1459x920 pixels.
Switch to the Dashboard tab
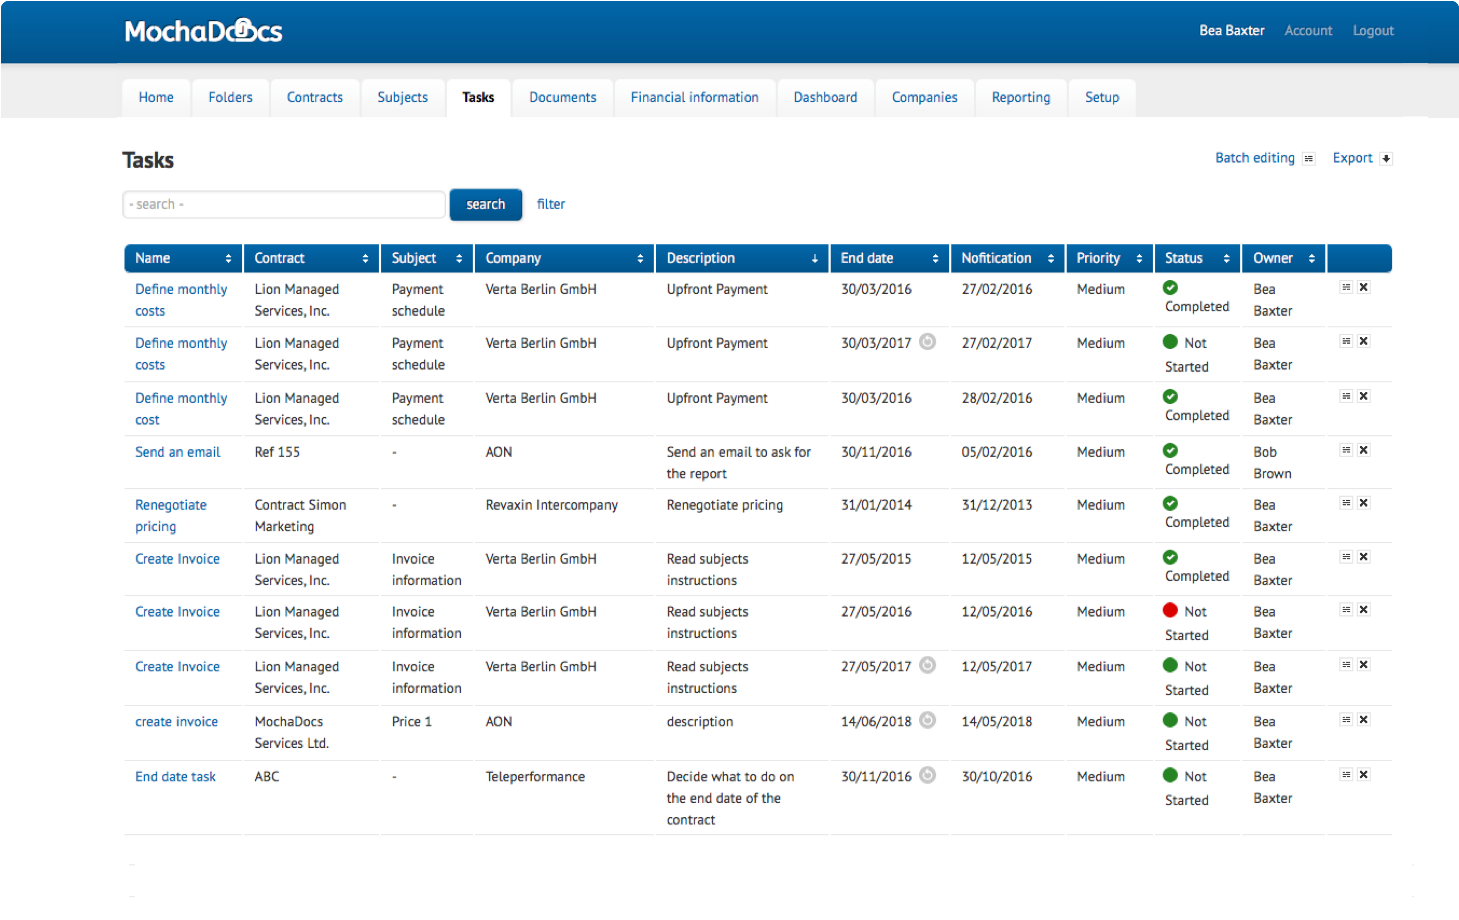pos(825,98)
